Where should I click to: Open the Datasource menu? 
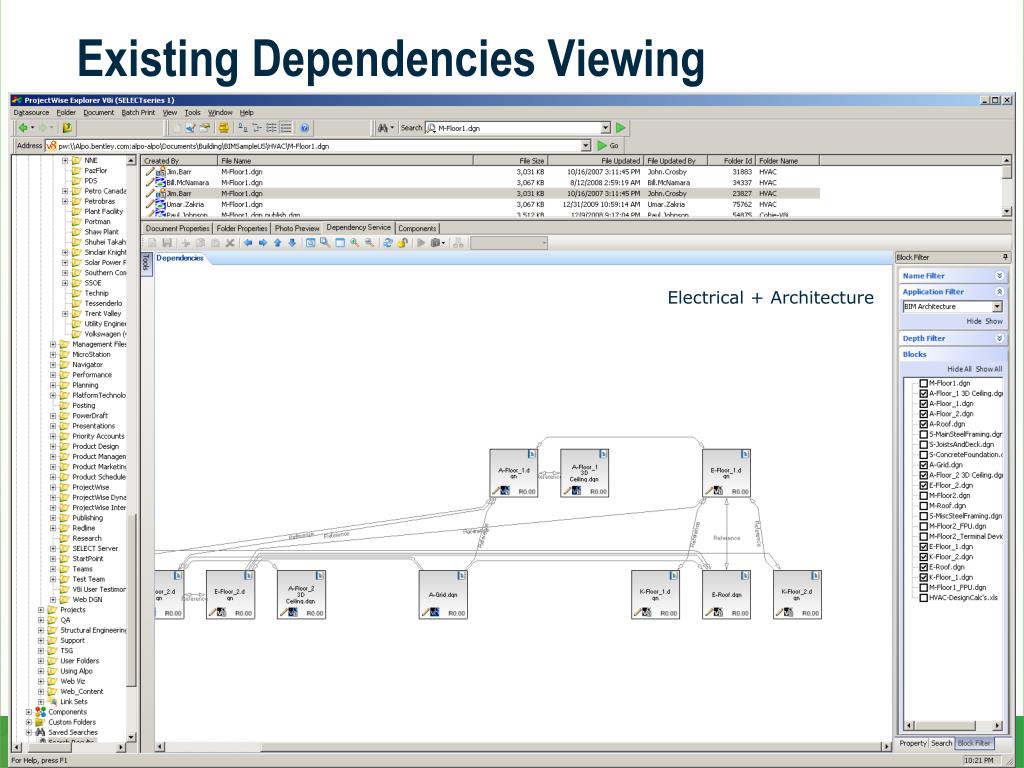pos(31,112)
